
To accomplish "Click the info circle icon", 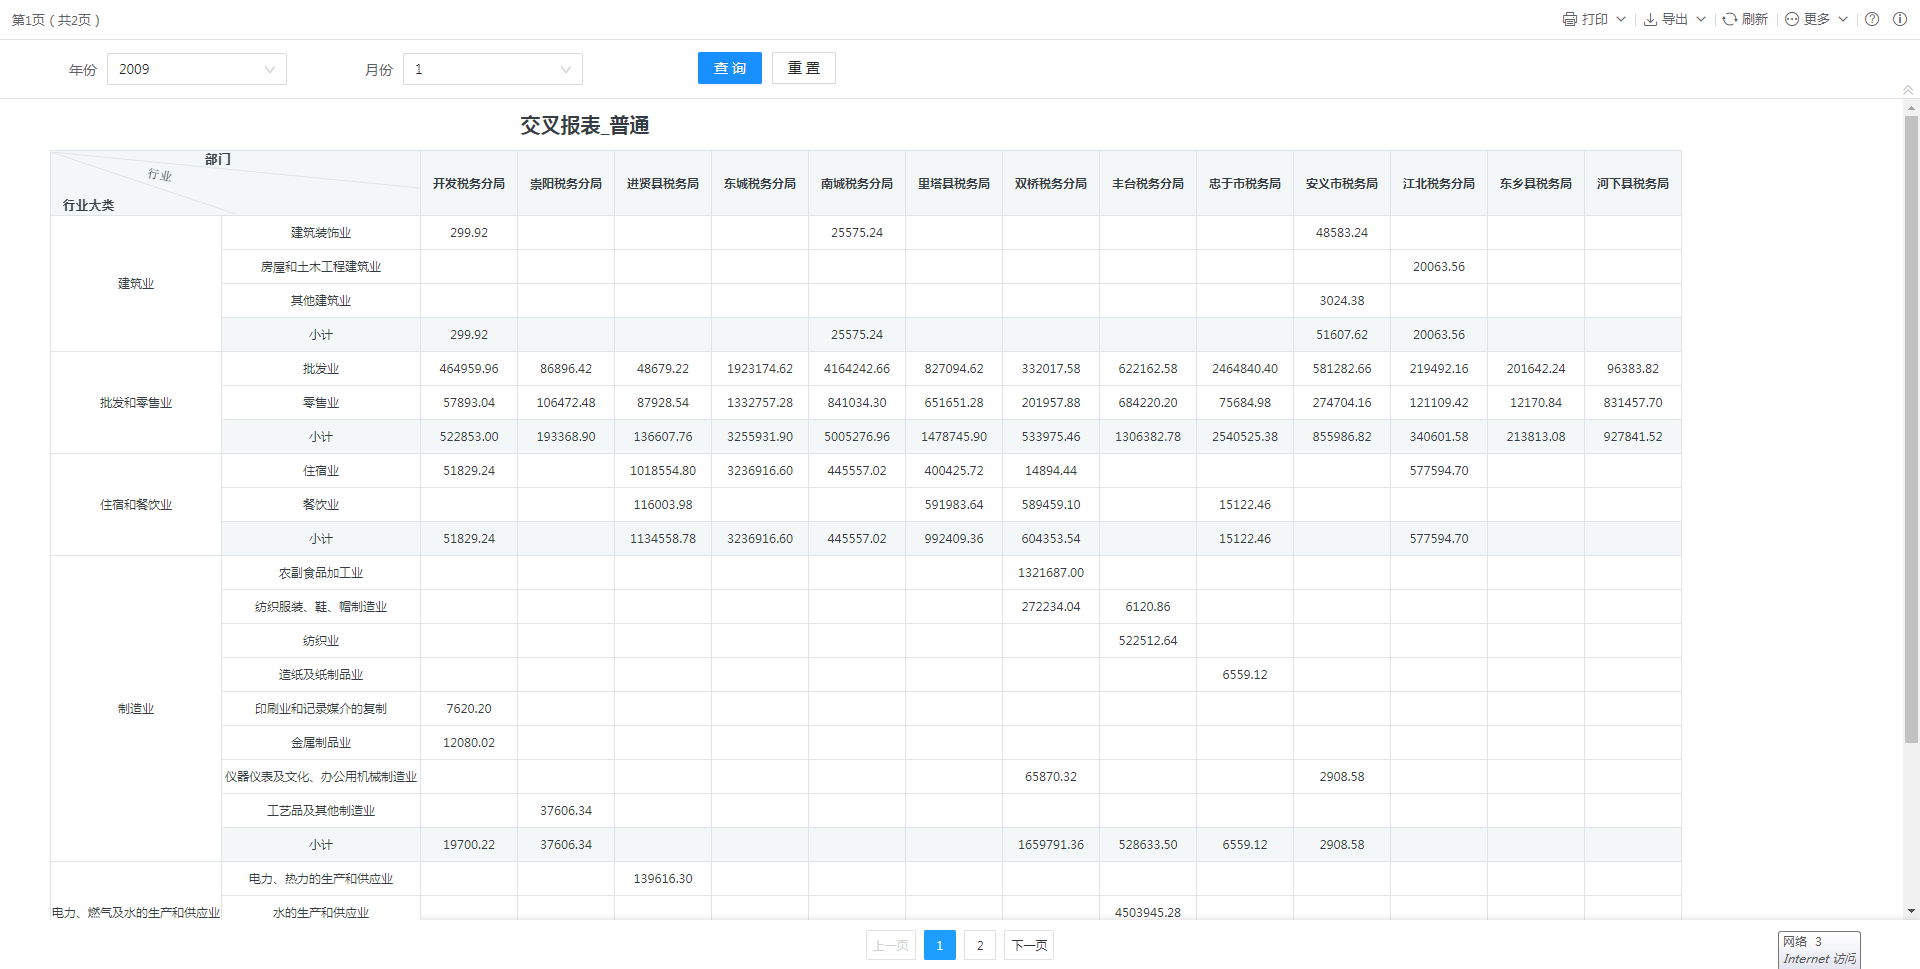I will 1900,19.
